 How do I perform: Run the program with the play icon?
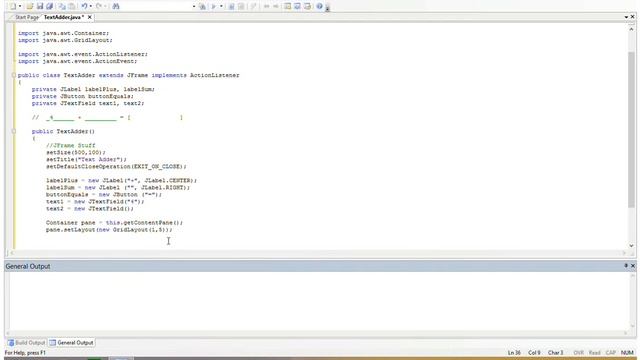click(213, 6)
